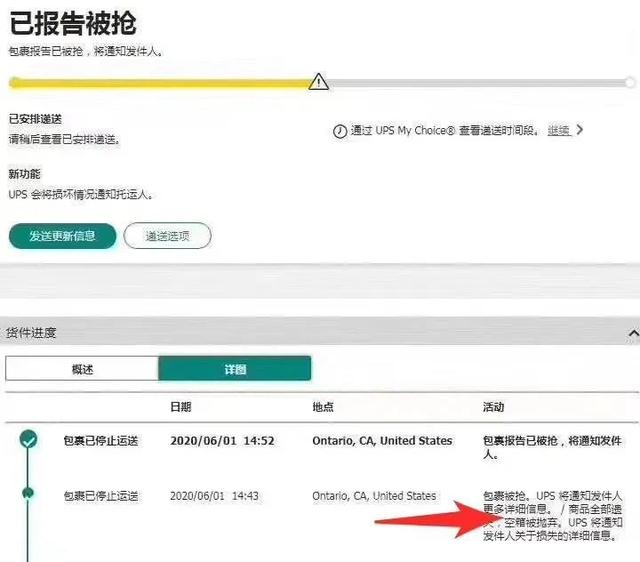Switch to the 概述 tab
The height and width of the screenshot is (562, 640).
(82, 369)
